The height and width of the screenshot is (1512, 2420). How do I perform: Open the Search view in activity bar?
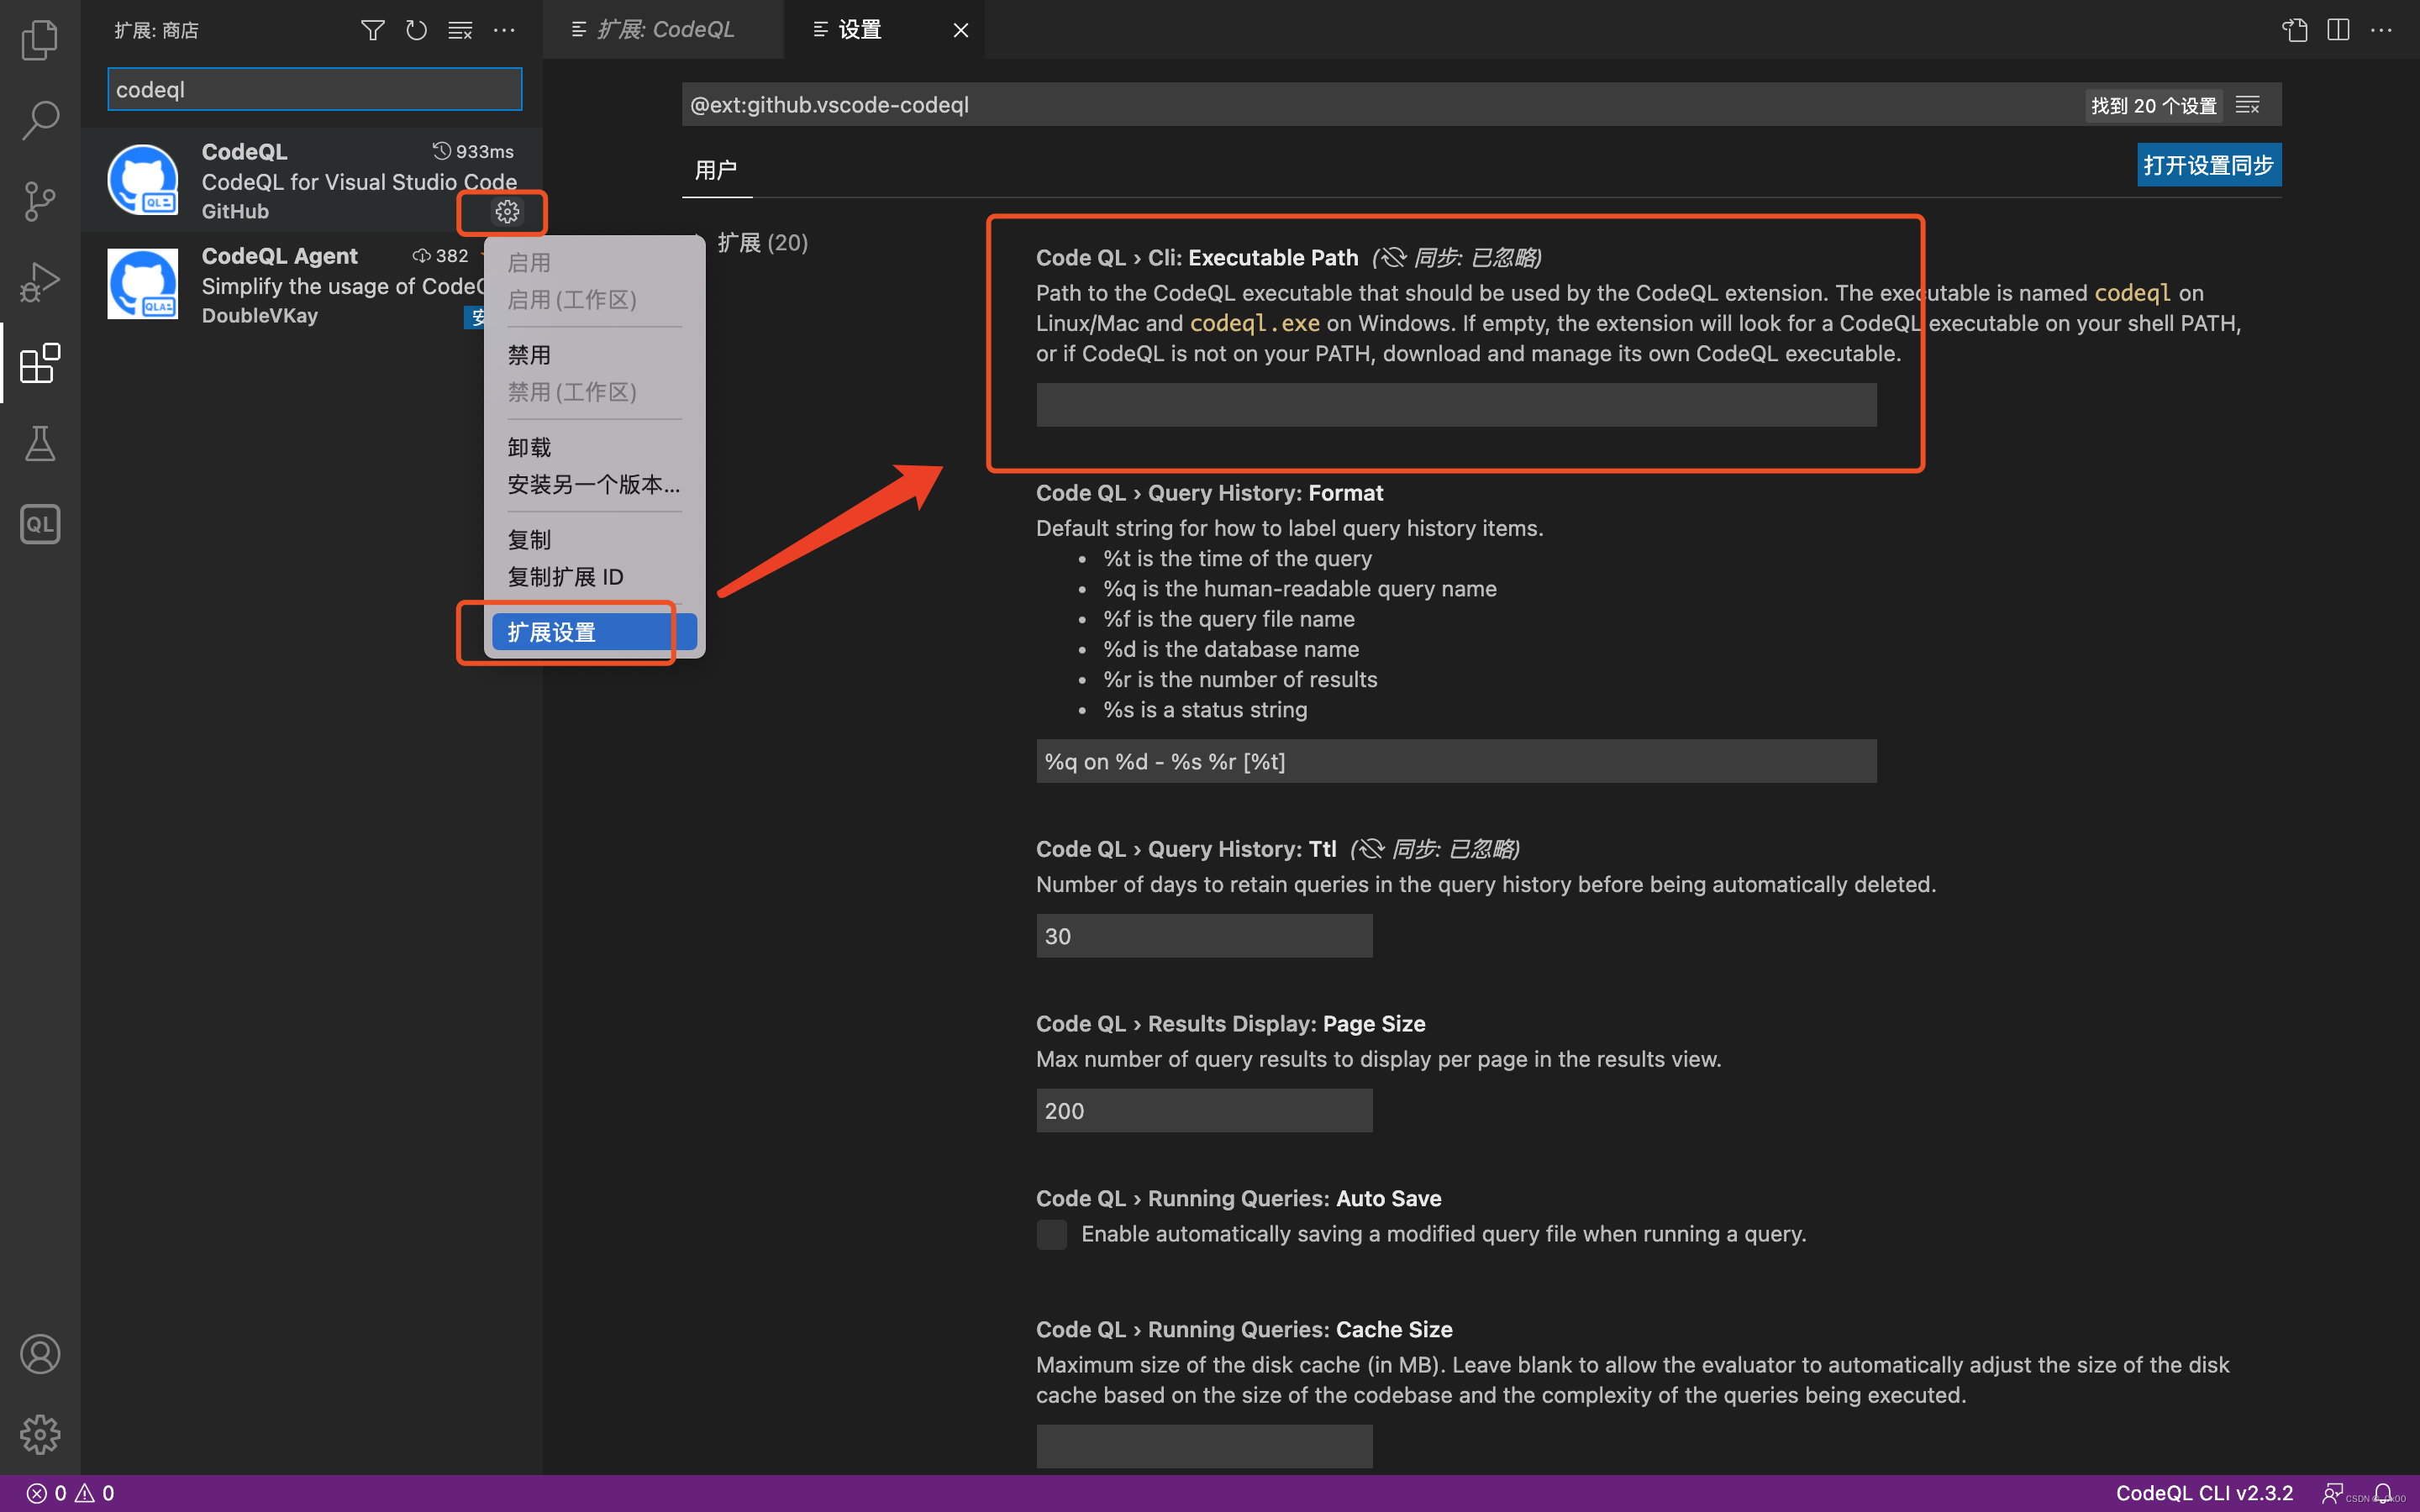(x=40, y=120)
